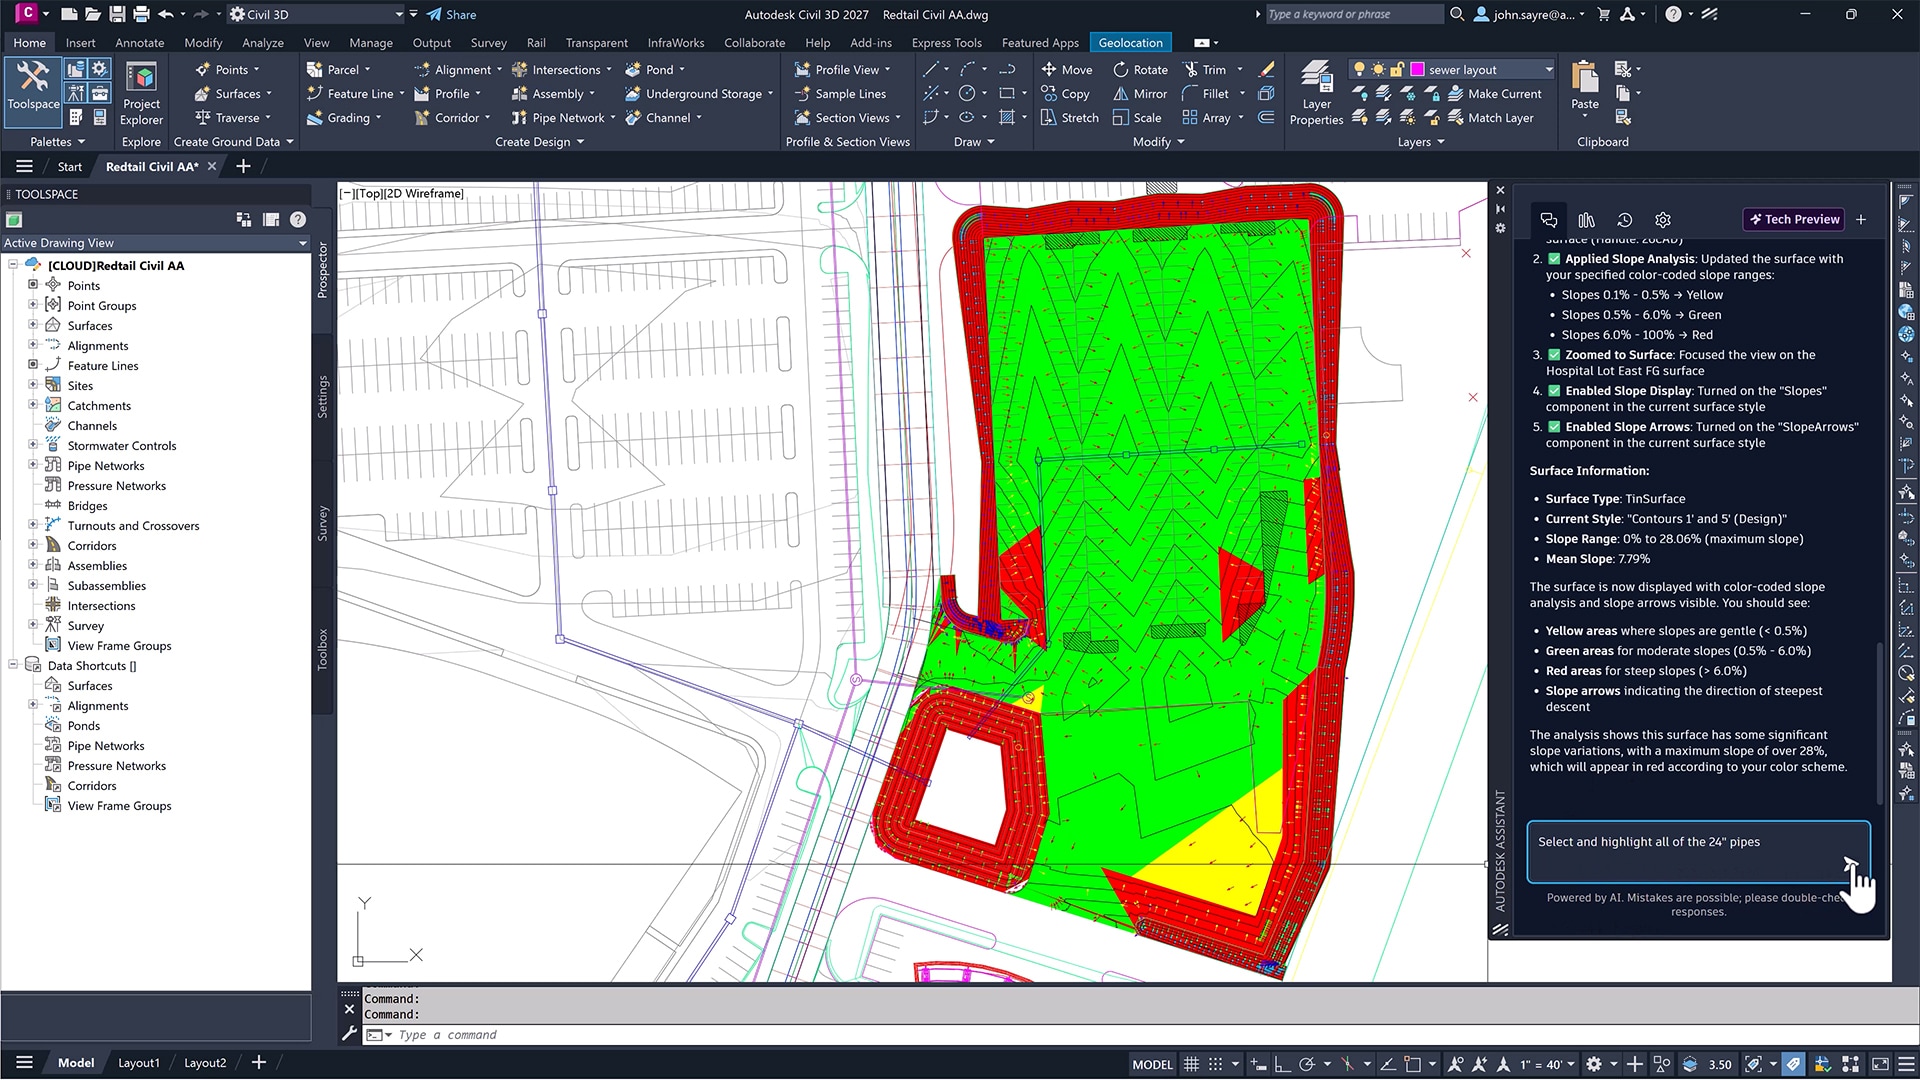Enable snap mode on the status bar
Viewport: 1920px width, 1080px height.
[1216, 1064]
